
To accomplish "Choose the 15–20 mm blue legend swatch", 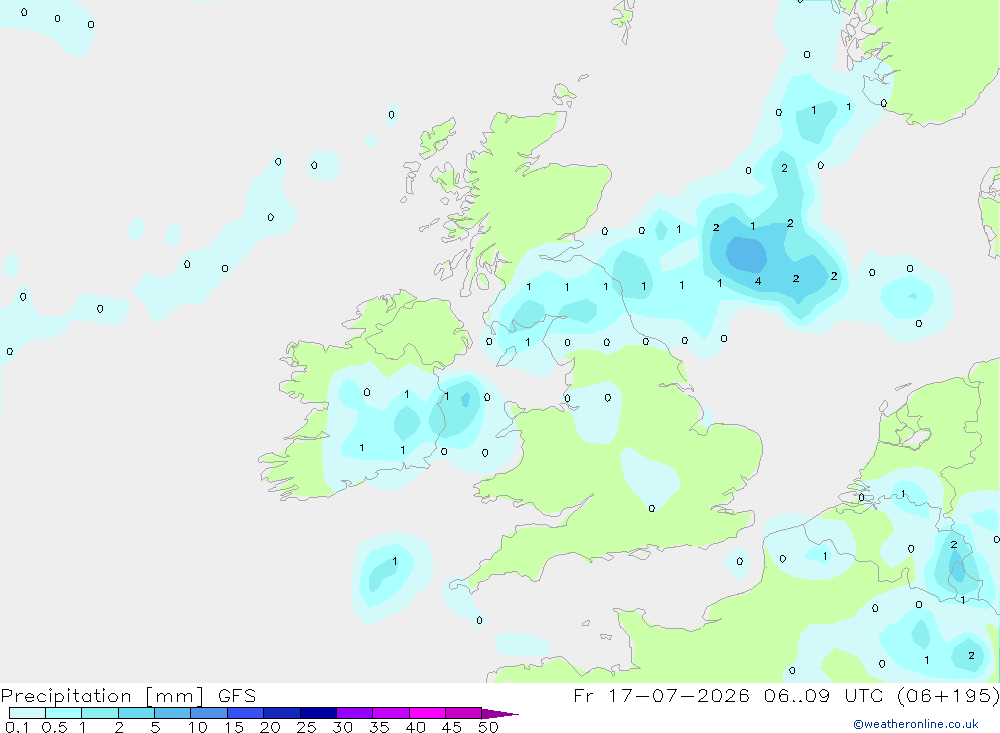I will tap(246, 713).
